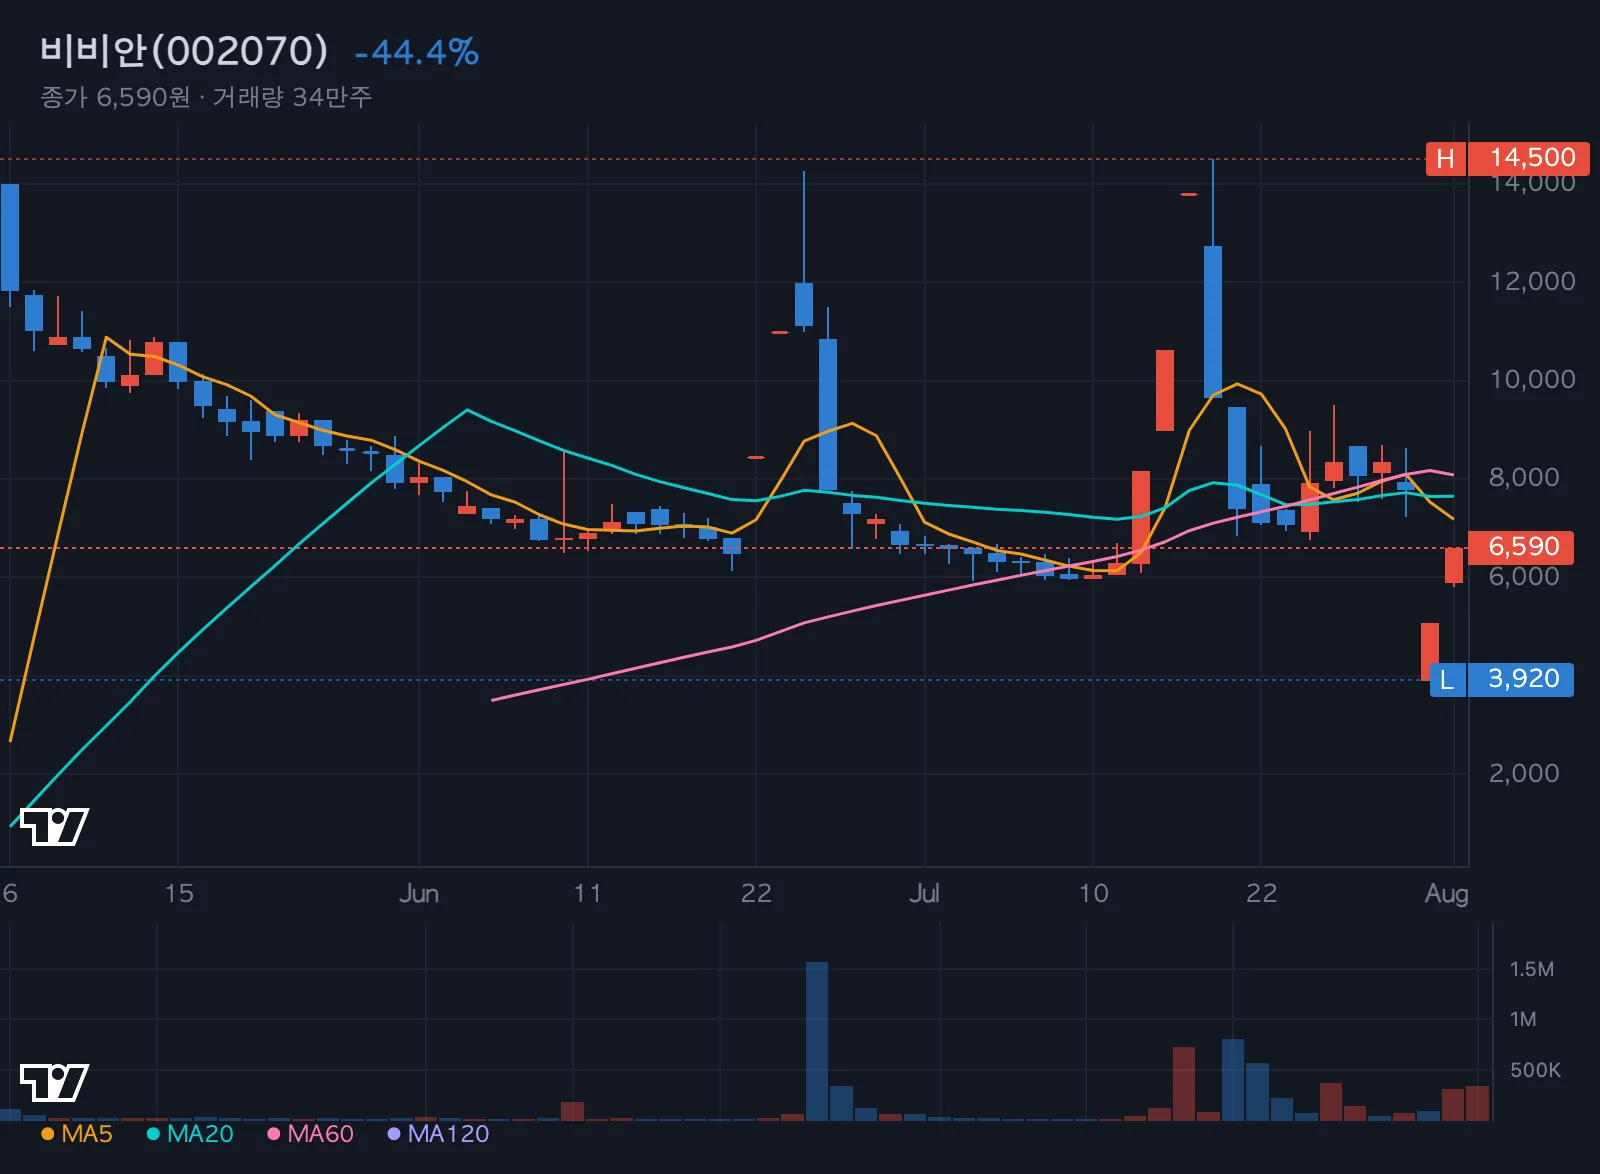
Task: Click the -44.4% change percentage
Action: click(417, 52)
